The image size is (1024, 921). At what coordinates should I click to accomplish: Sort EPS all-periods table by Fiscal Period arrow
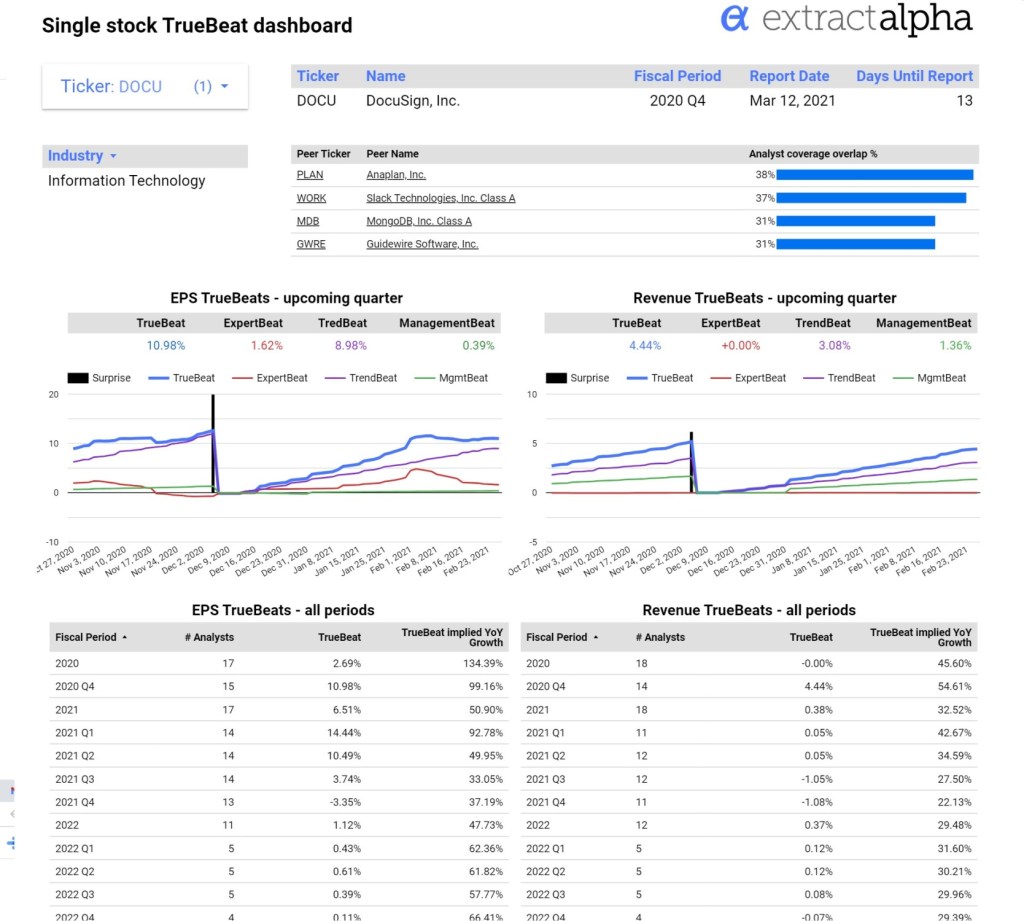pyautogui.click(x=125, y=638)
